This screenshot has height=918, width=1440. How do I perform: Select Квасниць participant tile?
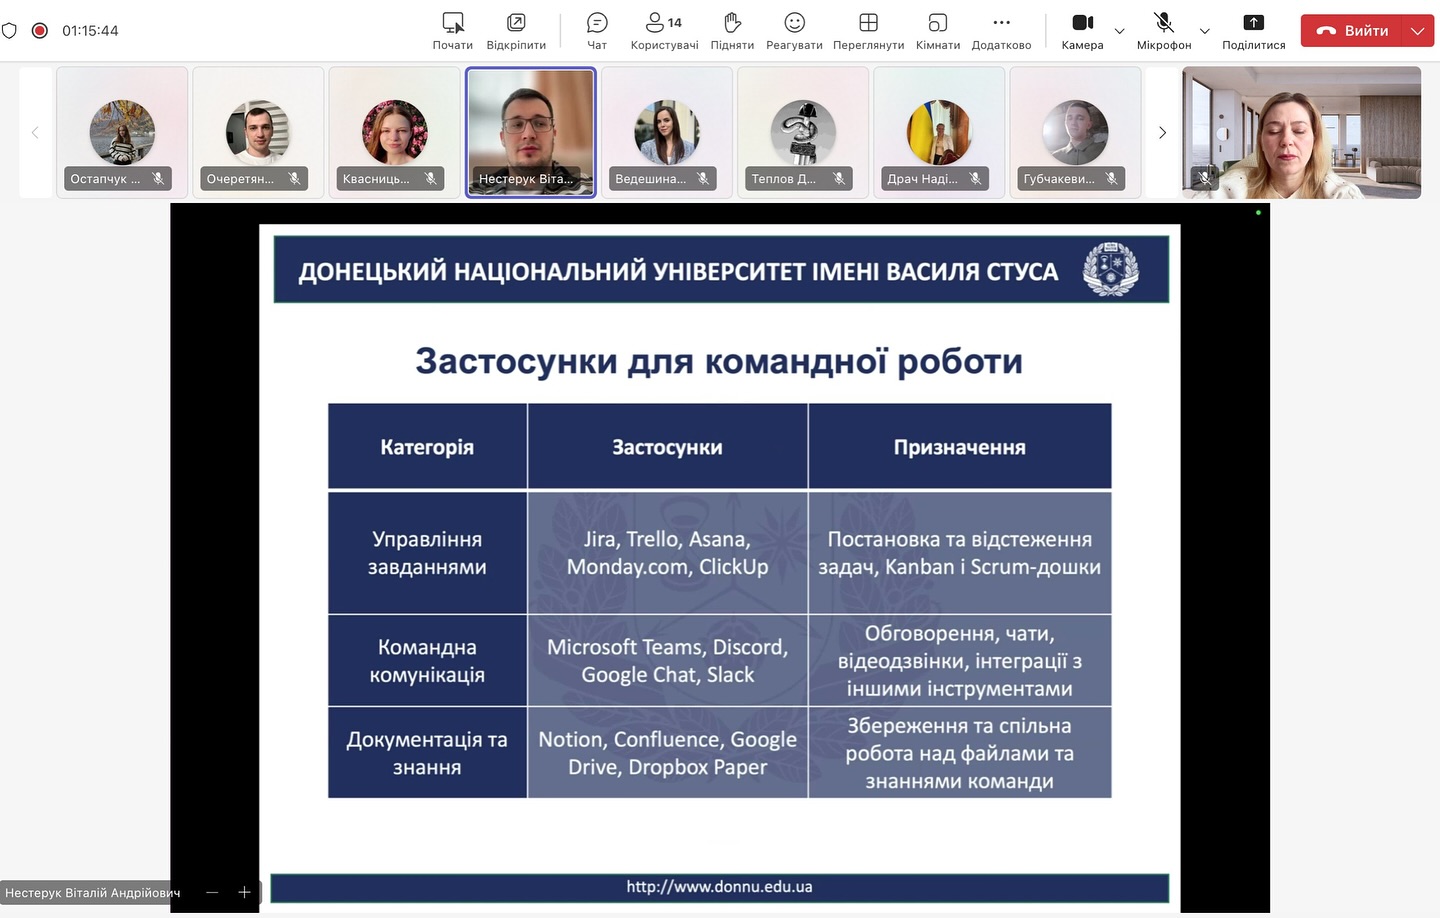pos(394,132)
